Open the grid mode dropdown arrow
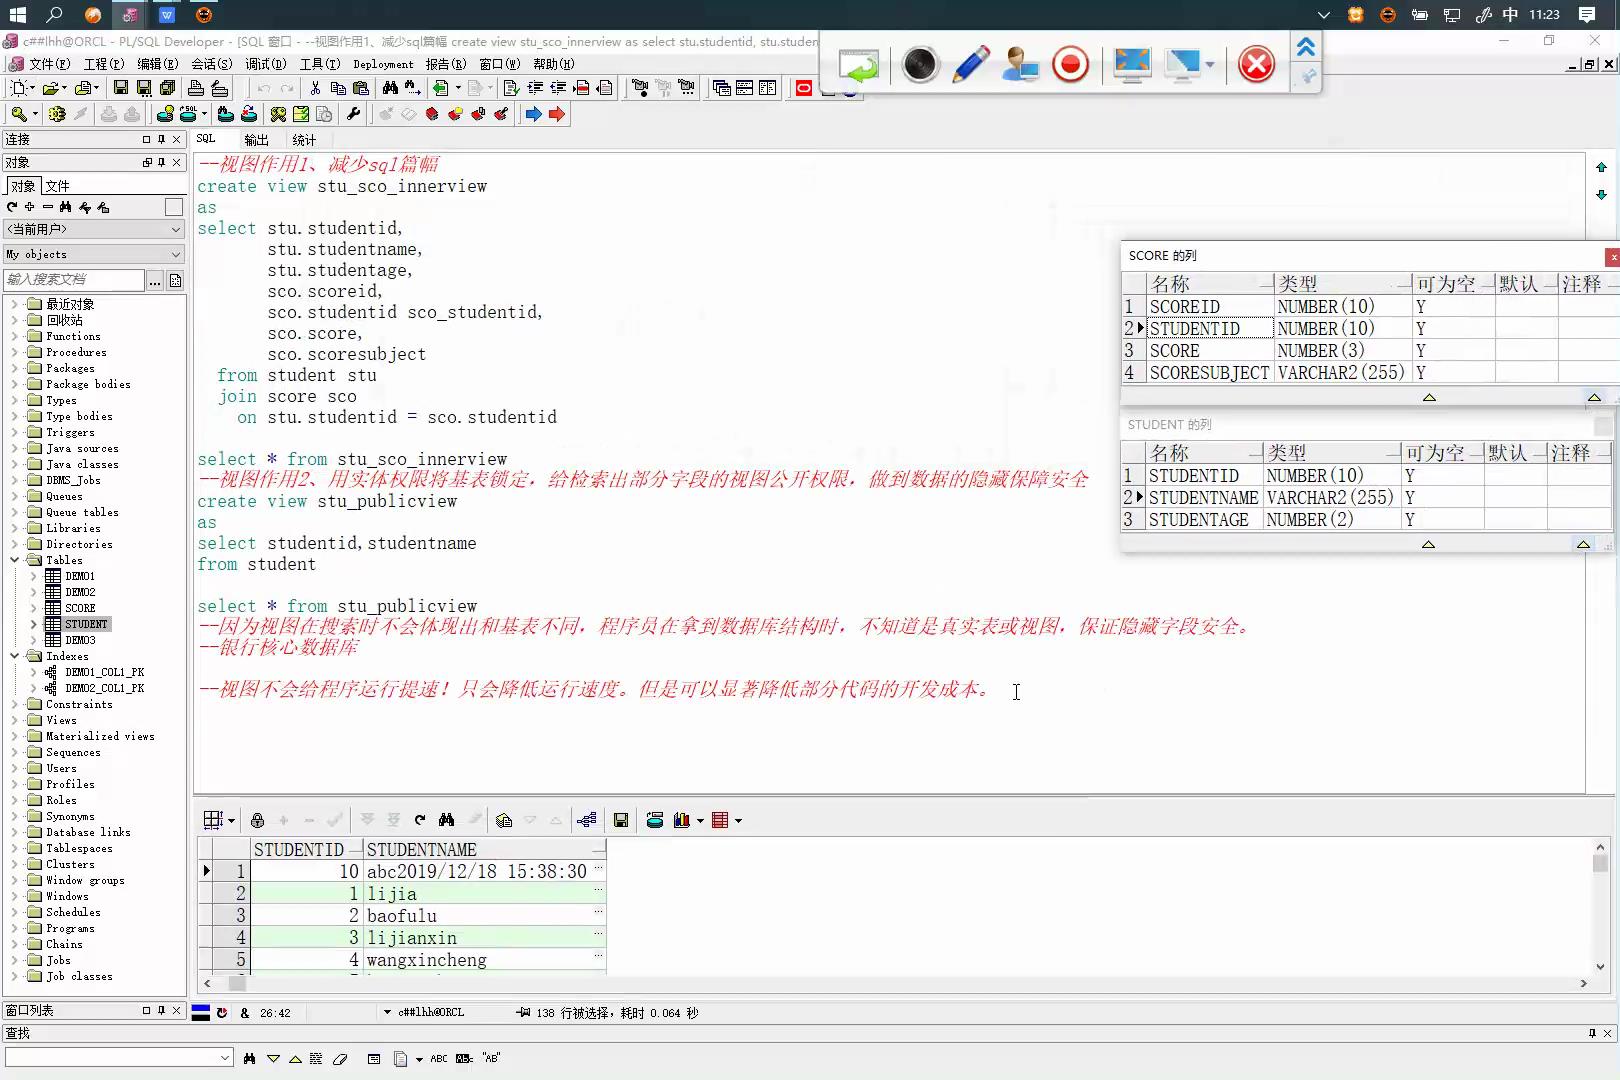The image size is (1620, 1080). tap(231, 820)
